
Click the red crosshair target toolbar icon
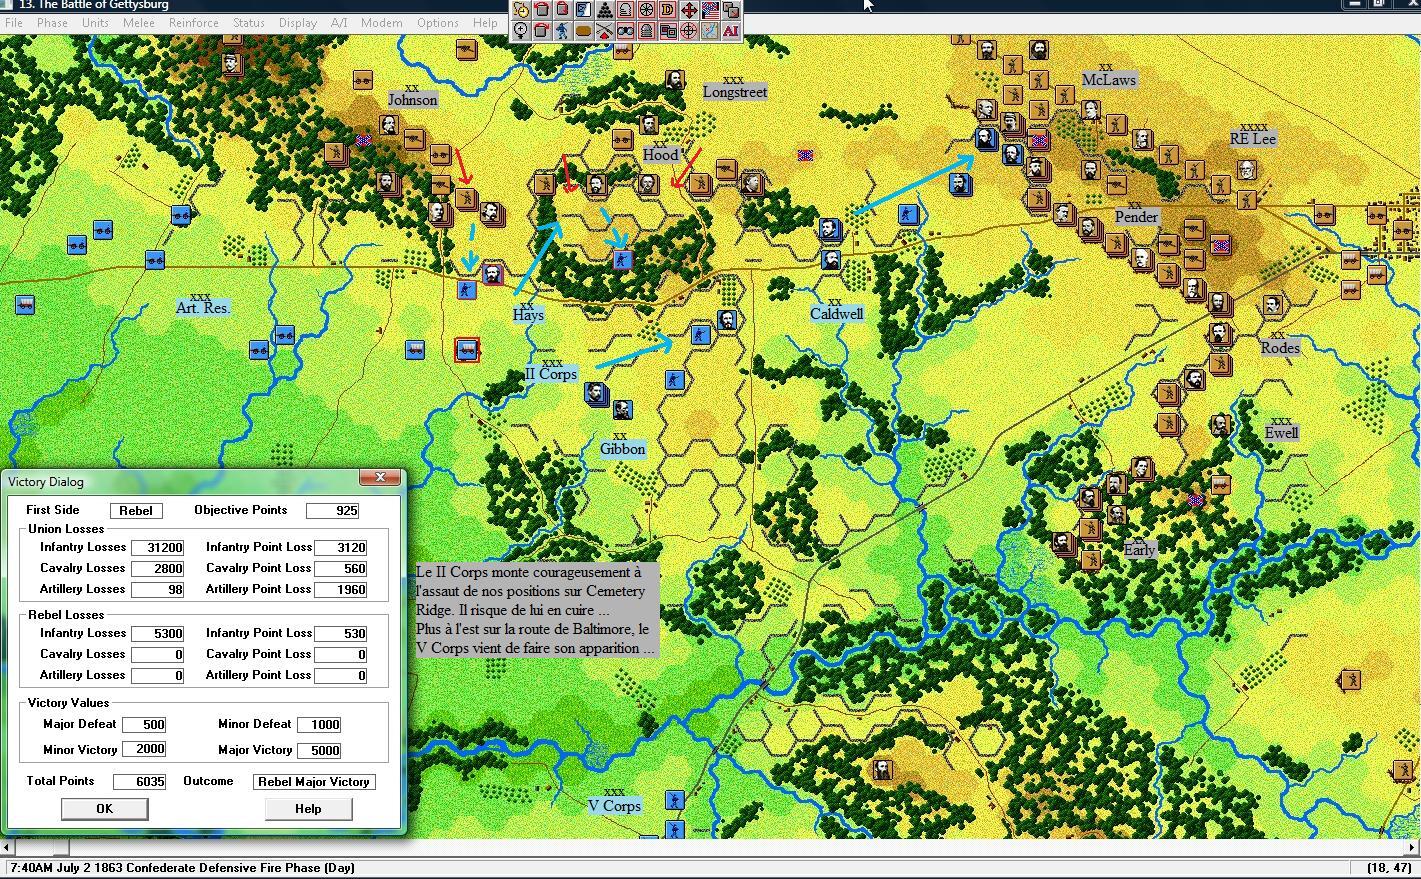click(689, 30)
